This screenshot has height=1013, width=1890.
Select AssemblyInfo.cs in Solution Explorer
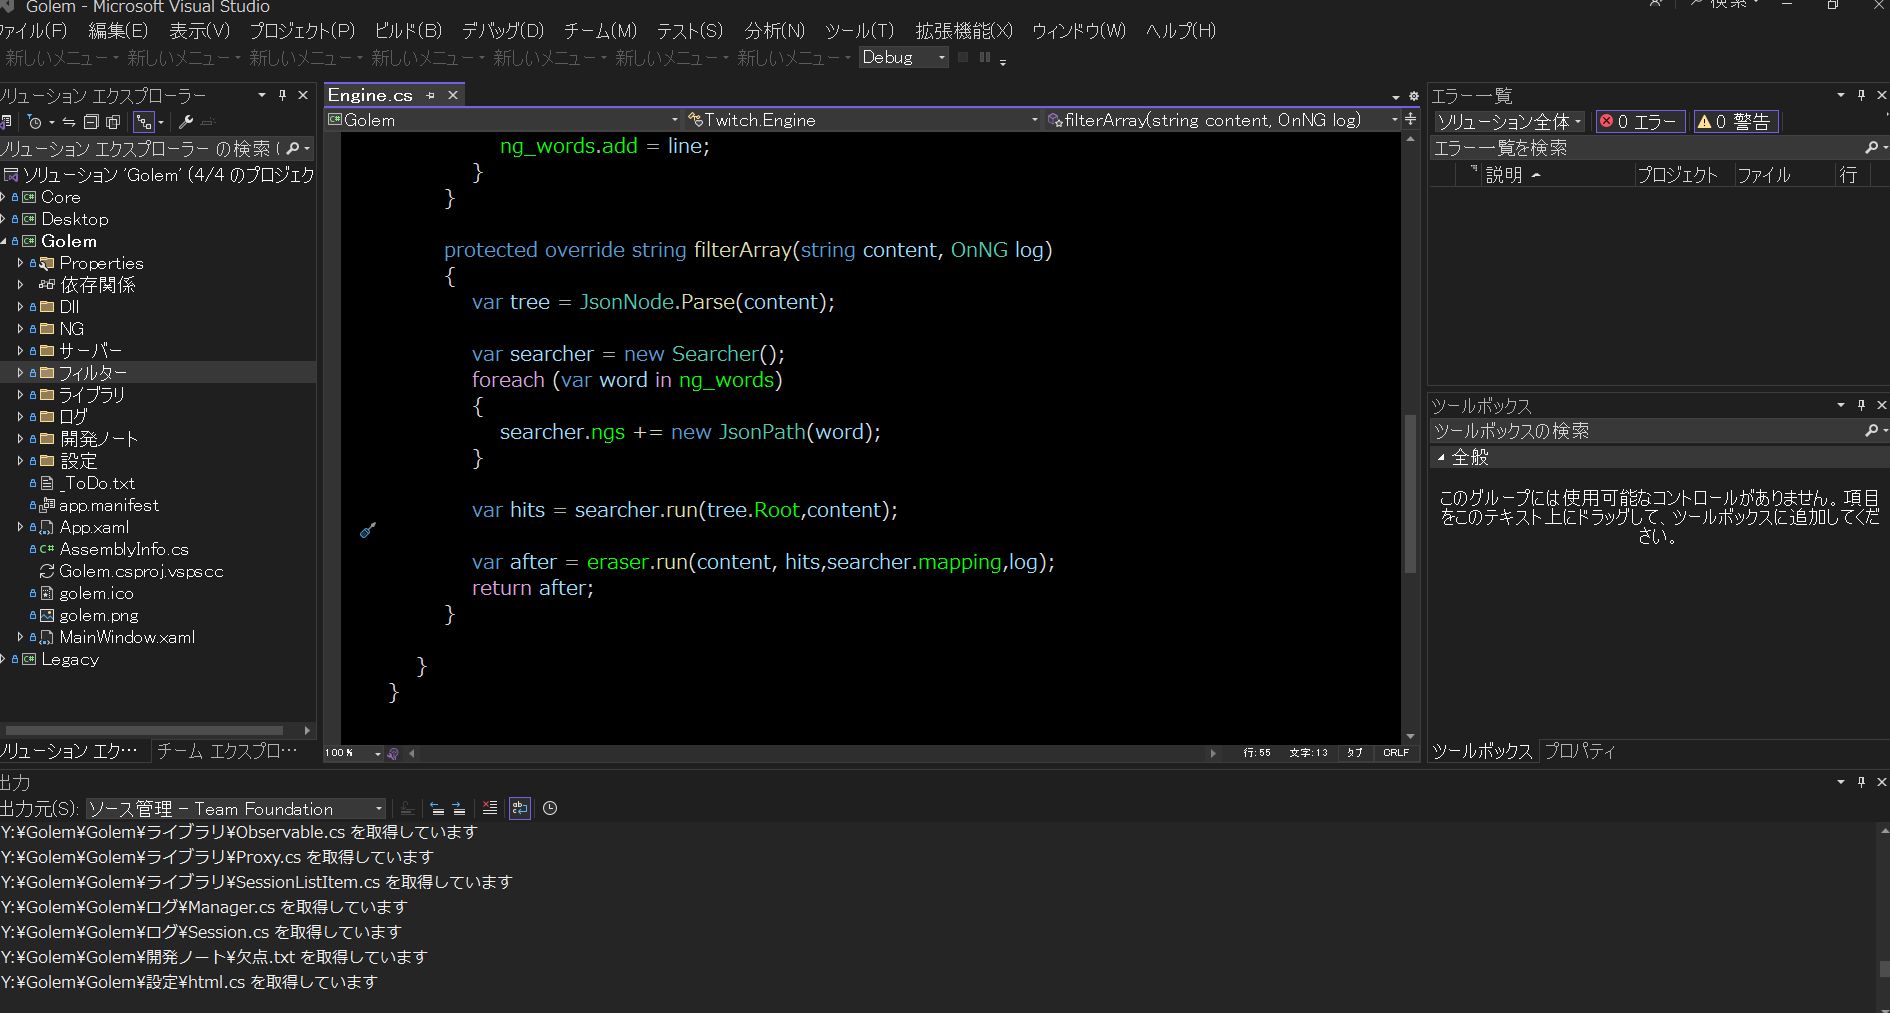pos(124,549)
